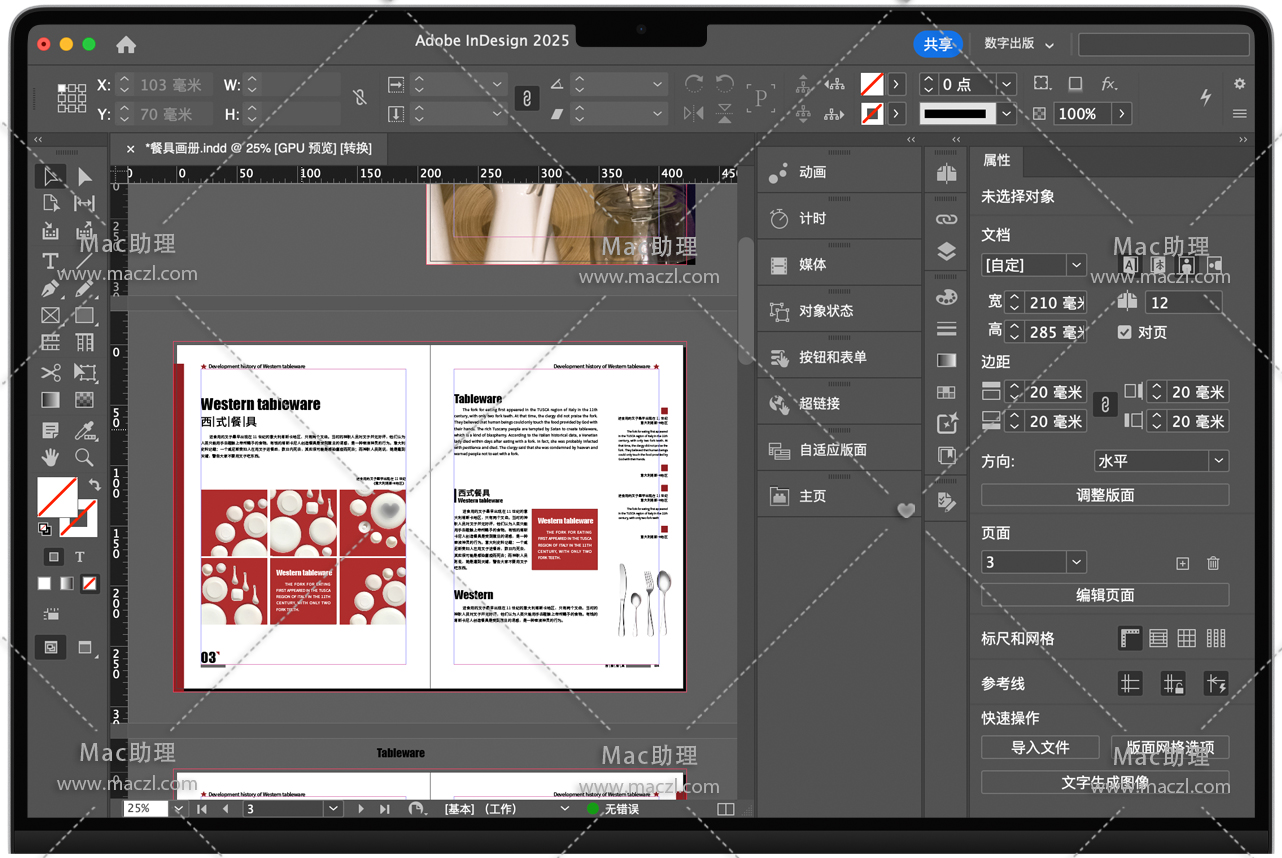This screenshot has width=1282, height=858.
Task: Open the 数字出版 workspace dropdown
Action: 1019,44
